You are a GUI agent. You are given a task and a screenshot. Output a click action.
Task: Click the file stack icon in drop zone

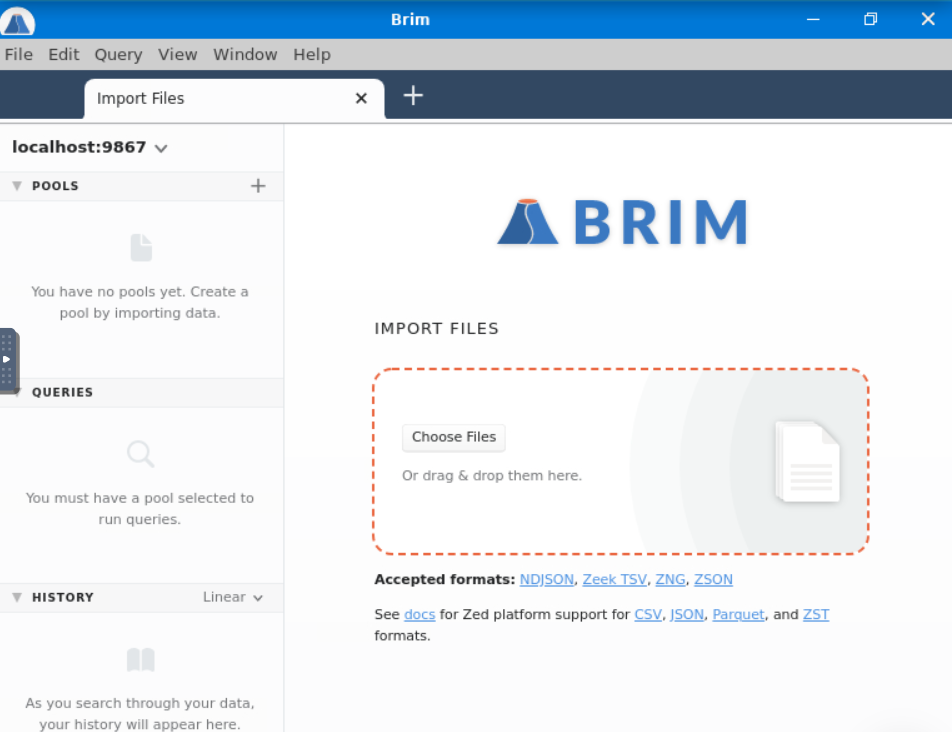click(808, 462)
